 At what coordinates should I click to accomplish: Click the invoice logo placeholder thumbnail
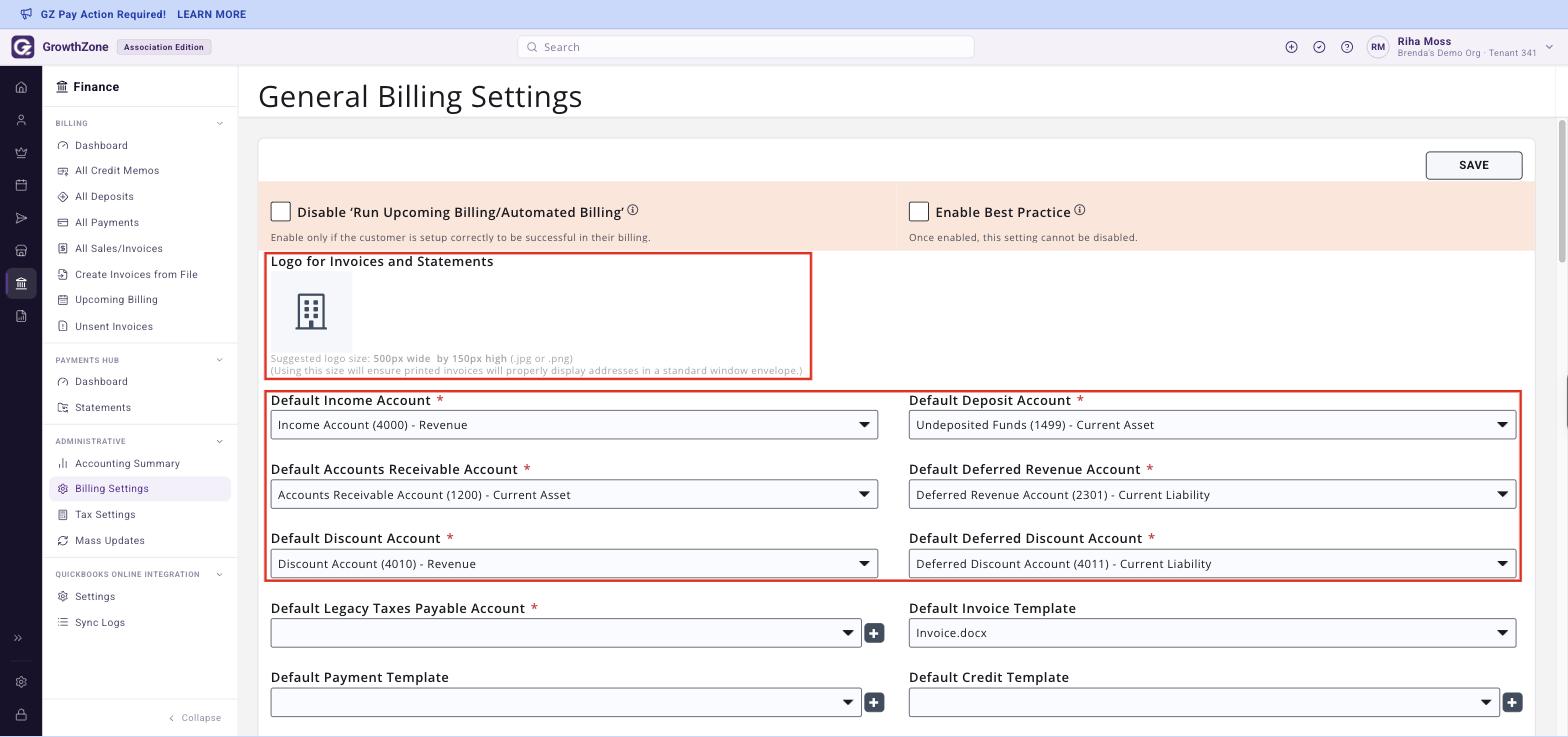tap(311, 311)
